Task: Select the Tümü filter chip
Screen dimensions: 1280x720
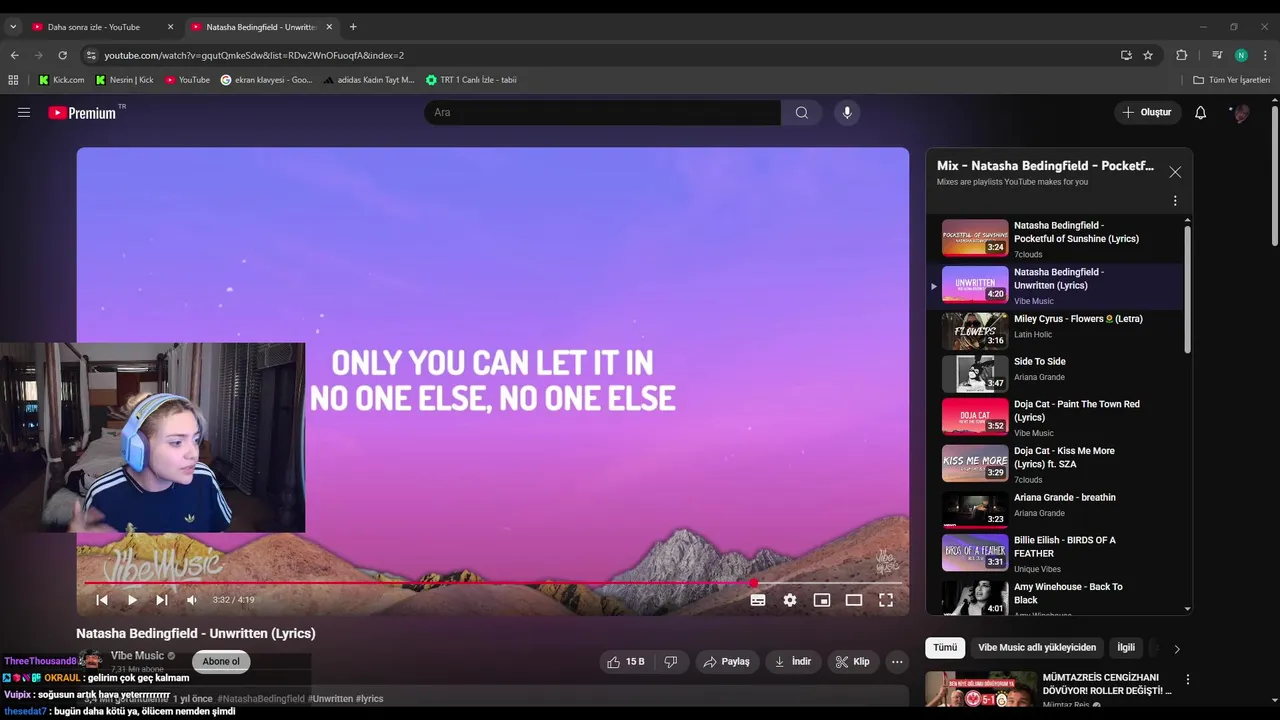Action: tap(945, 648)
